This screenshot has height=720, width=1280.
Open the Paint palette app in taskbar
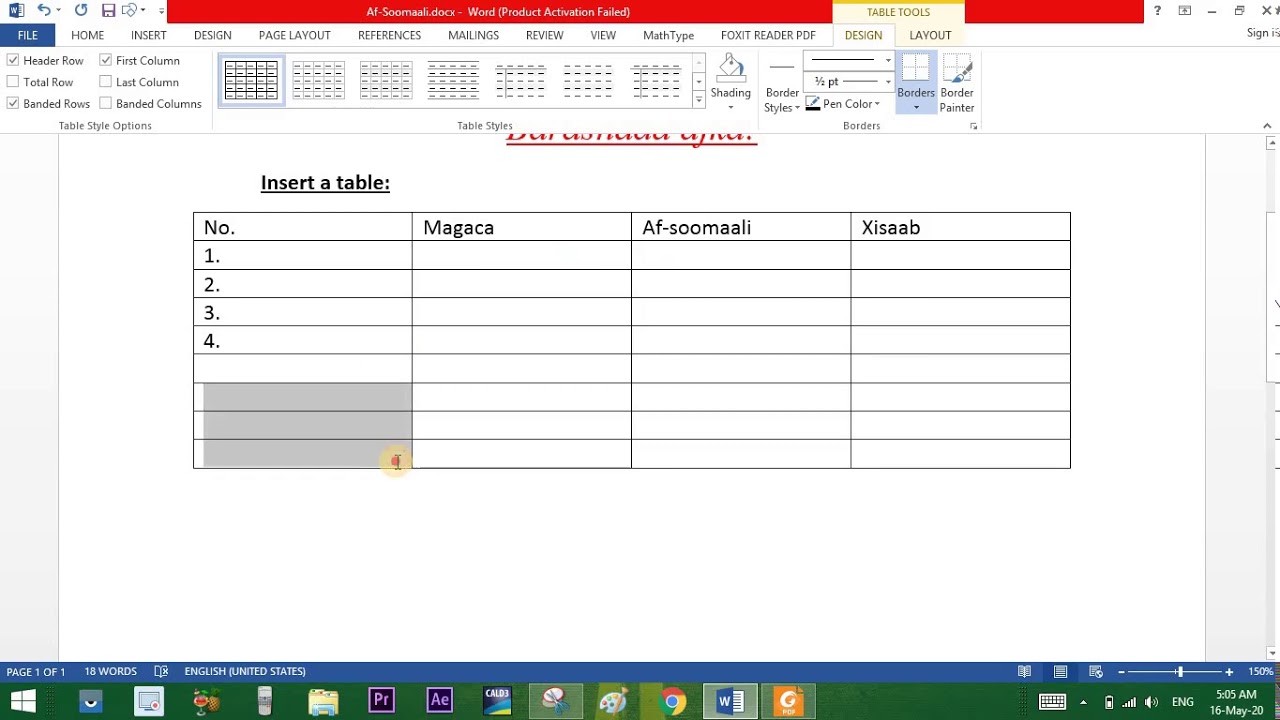pyautogui.click(x=613, y=701)
